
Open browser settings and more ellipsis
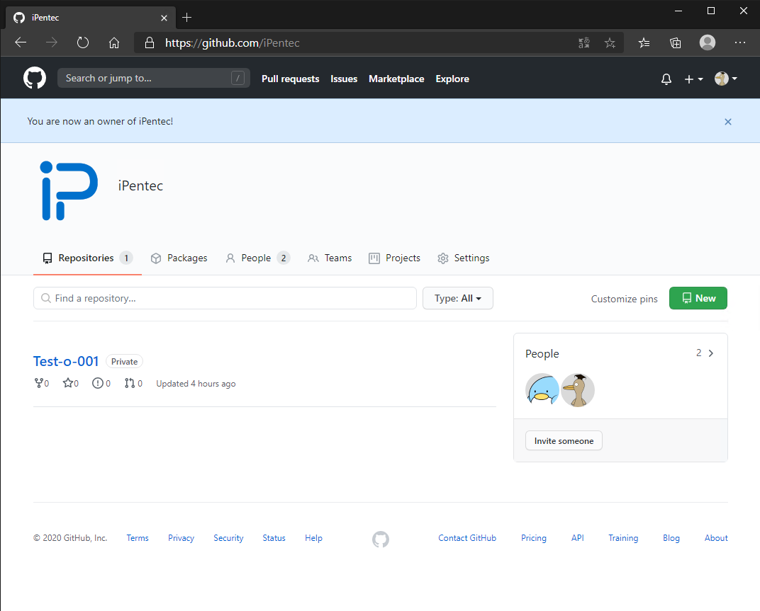point(740,43)
